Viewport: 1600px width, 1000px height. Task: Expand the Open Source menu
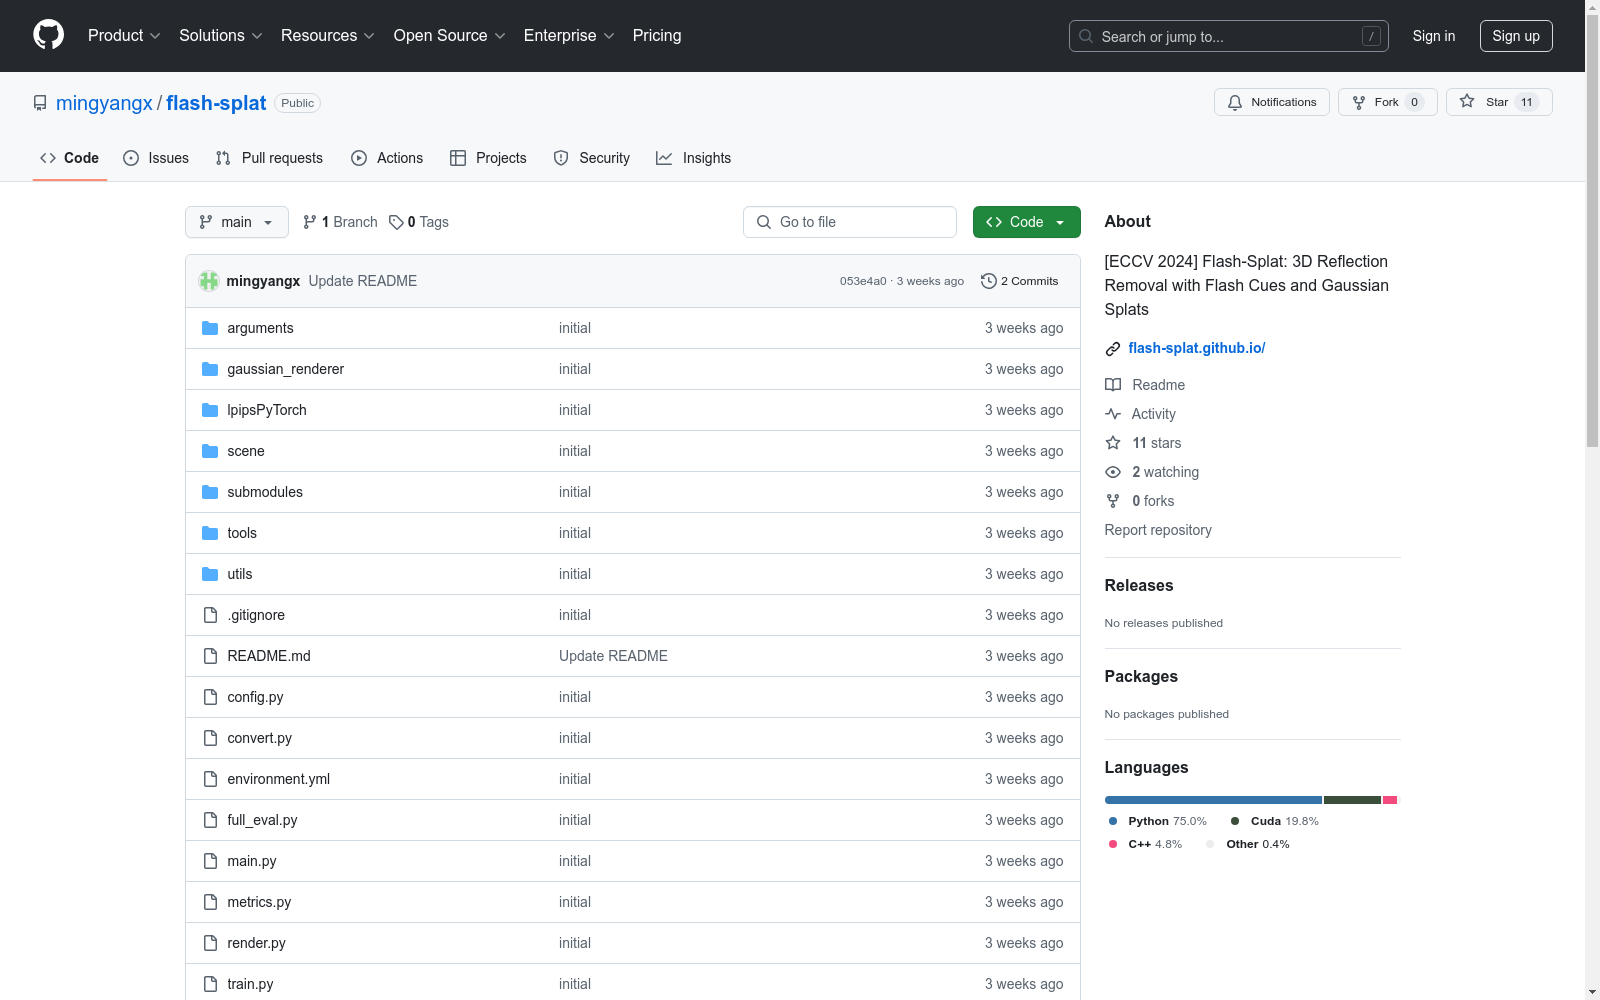point(450,35)
